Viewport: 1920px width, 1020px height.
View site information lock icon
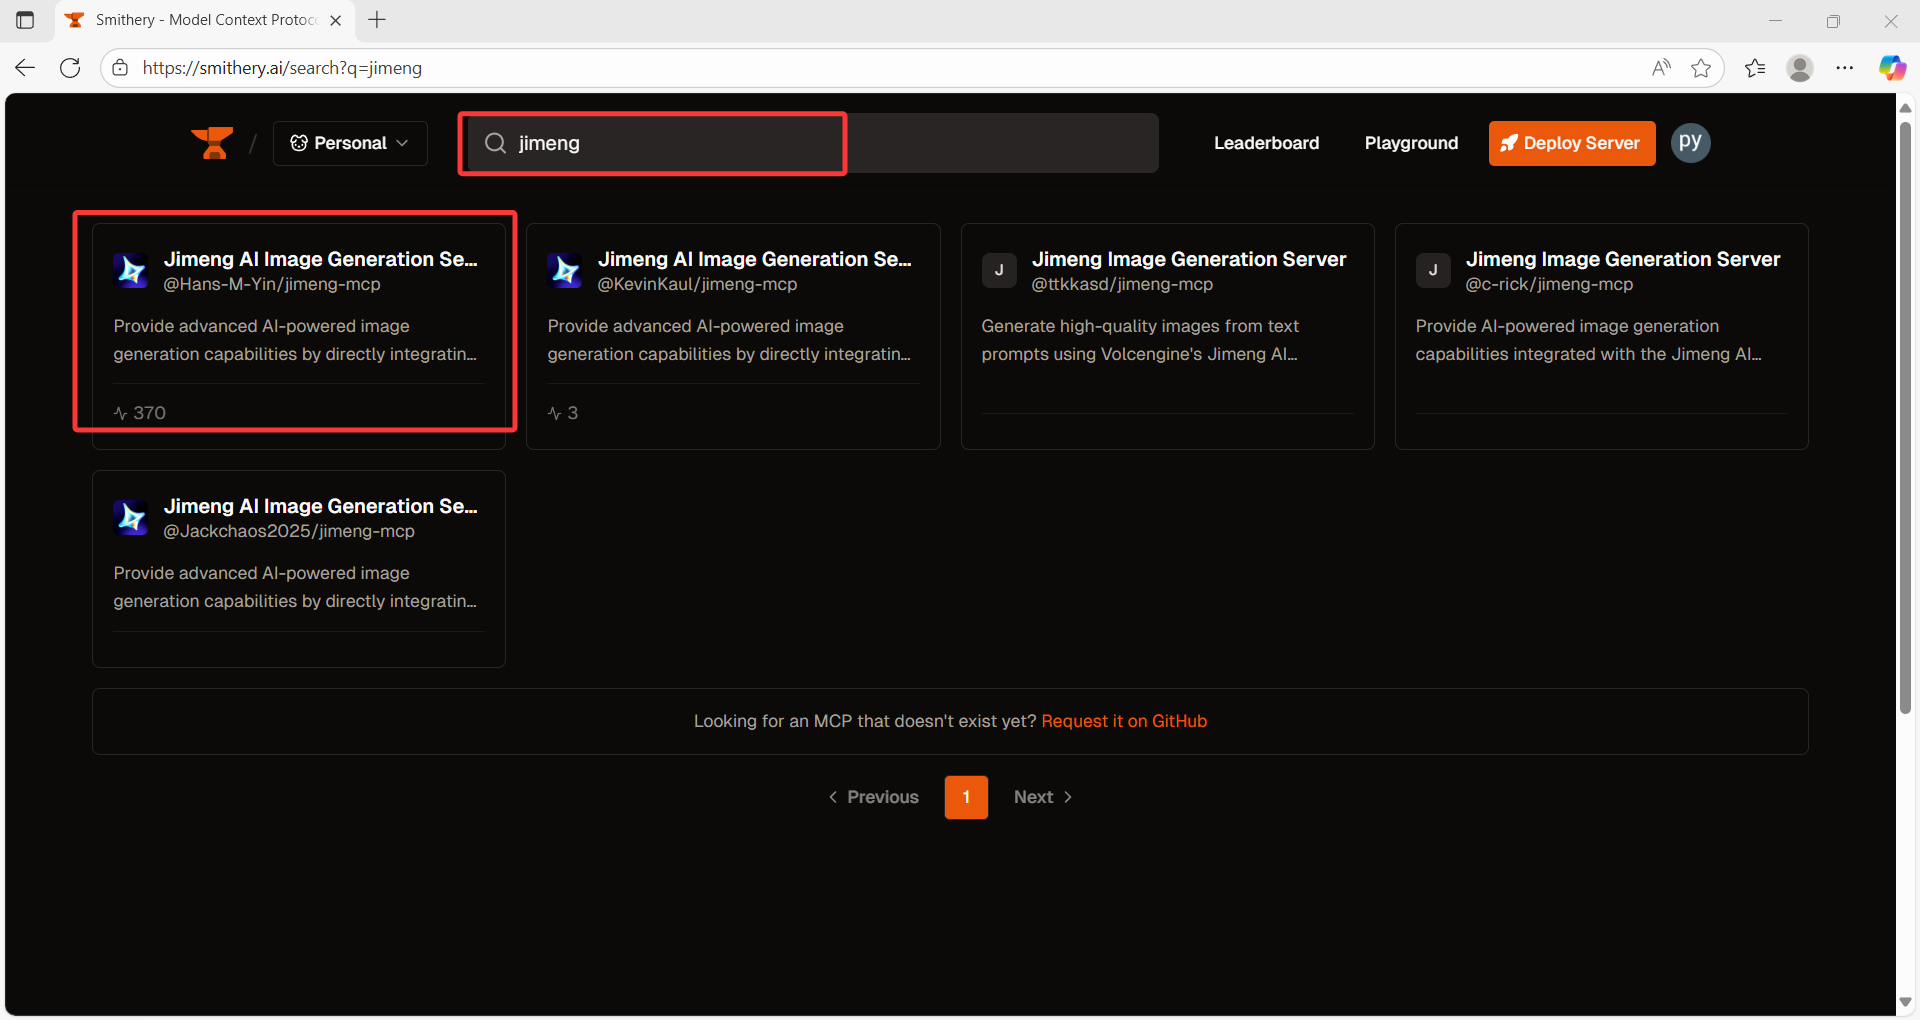click(120, 68)
